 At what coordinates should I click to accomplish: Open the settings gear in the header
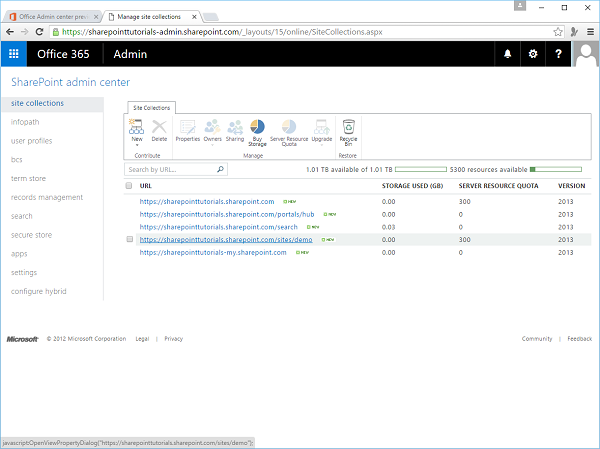pyautogui.click(x=533, y=54)
